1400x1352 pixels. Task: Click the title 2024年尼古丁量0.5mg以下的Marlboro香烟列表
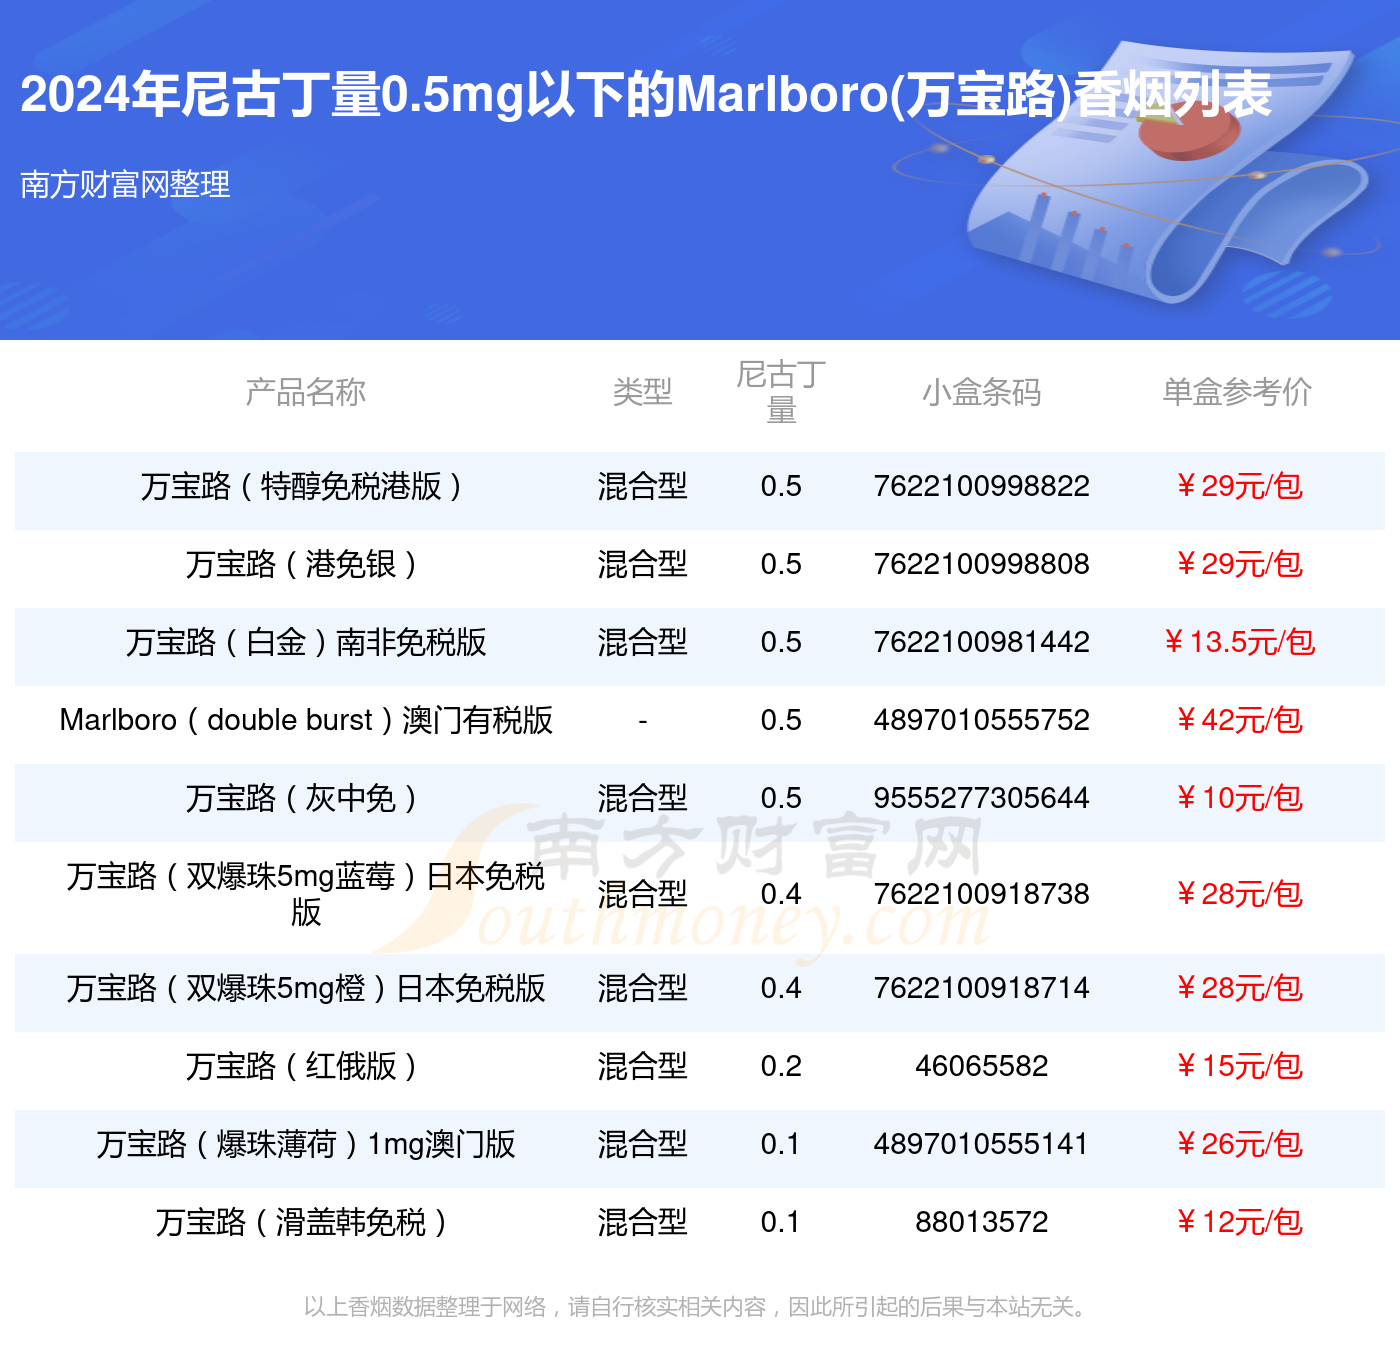[646, 96]
